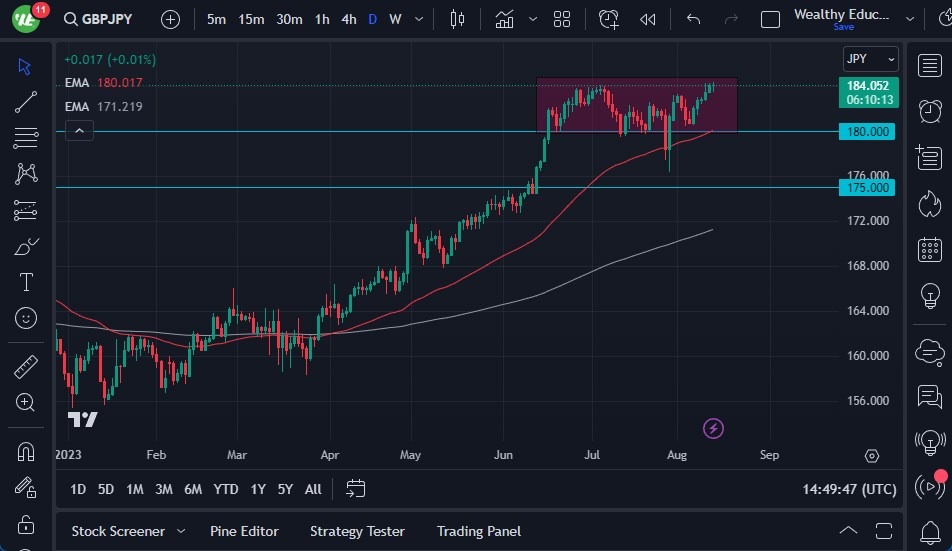952x551 pixels.
Task: Click the 180.000 price level label
Action: [867, 131]
